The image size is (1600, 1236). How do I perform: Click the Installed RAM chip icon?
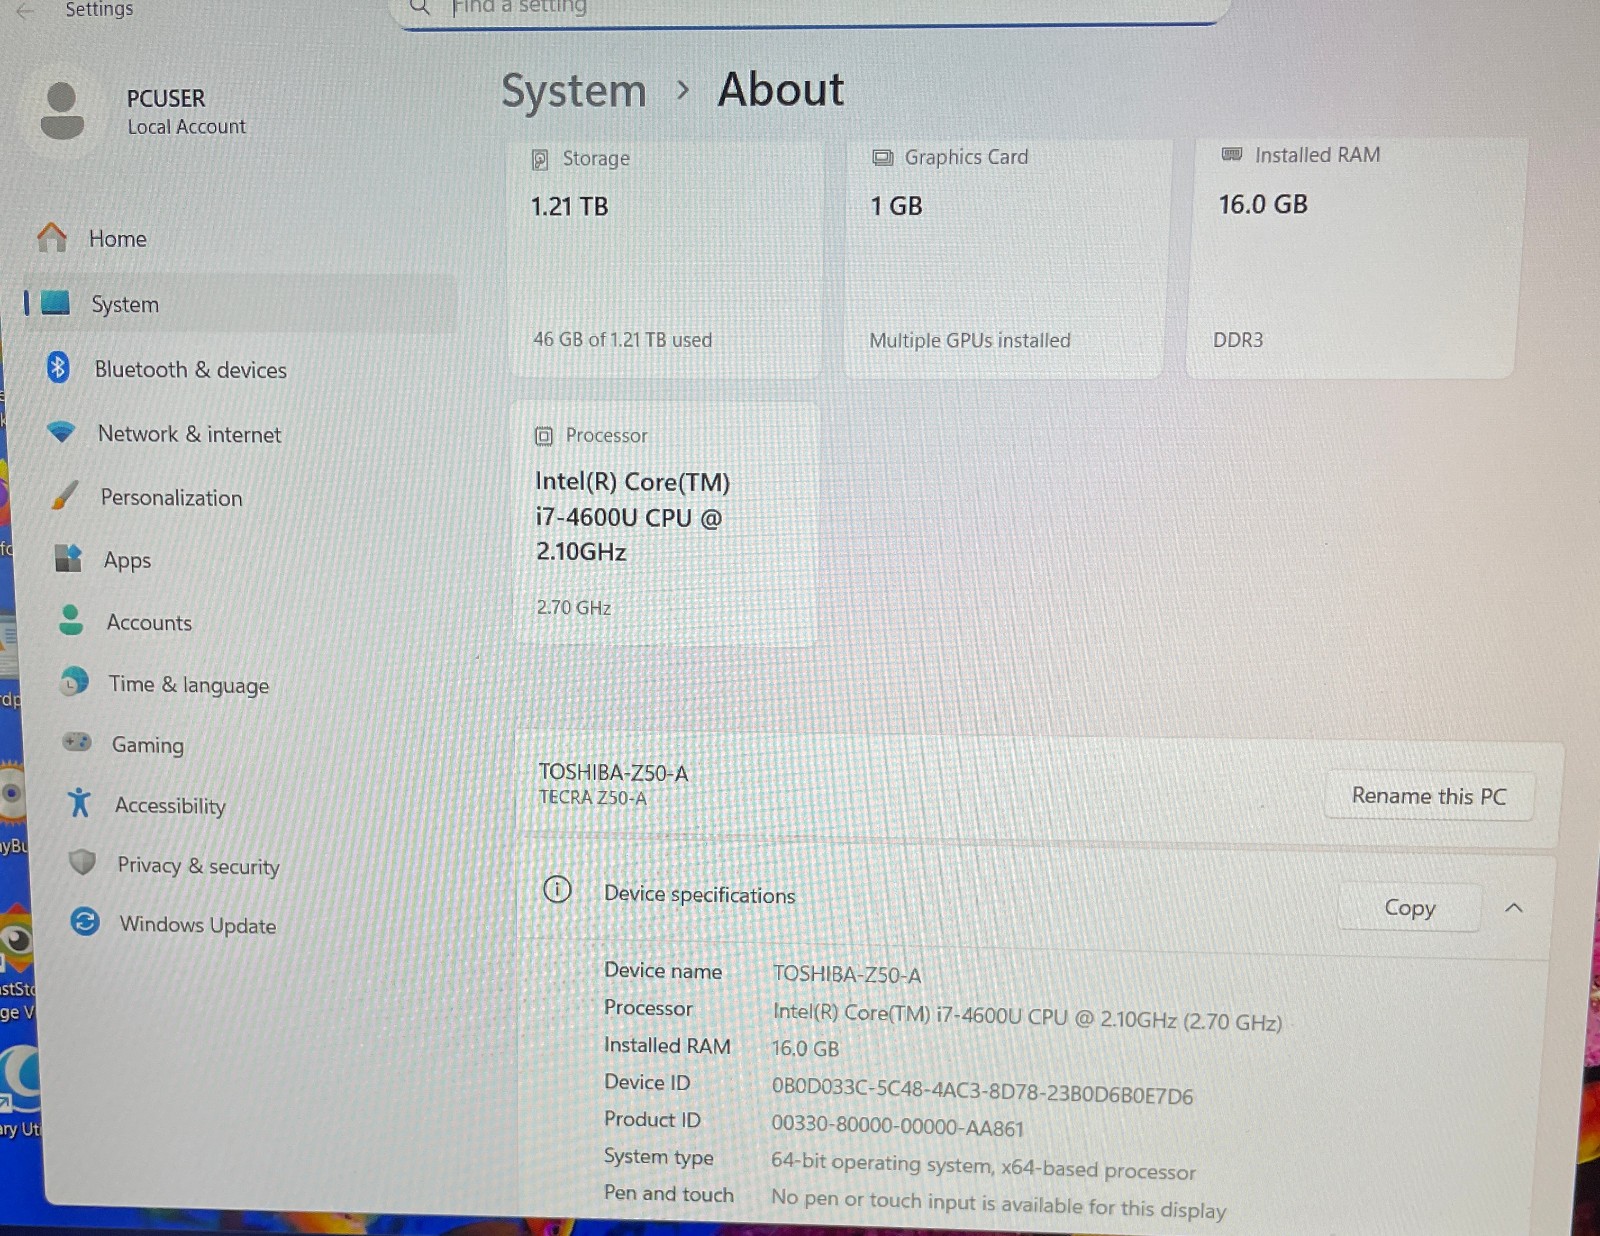coord(1232,154)
